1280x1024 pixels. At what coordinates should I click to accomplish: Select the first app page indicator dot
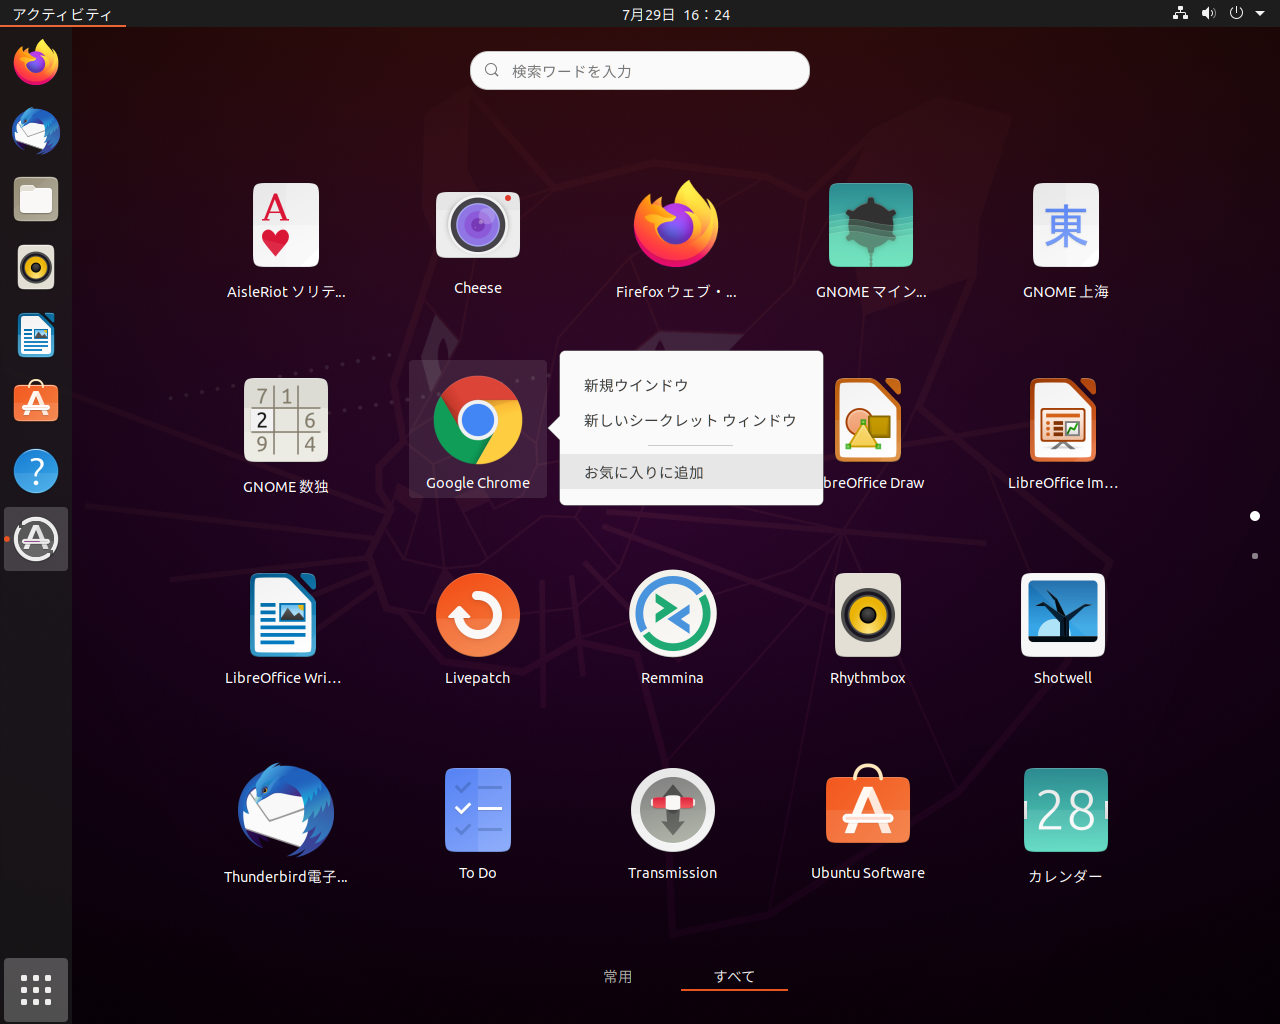pyautogui.click(x=1255, y=516)
